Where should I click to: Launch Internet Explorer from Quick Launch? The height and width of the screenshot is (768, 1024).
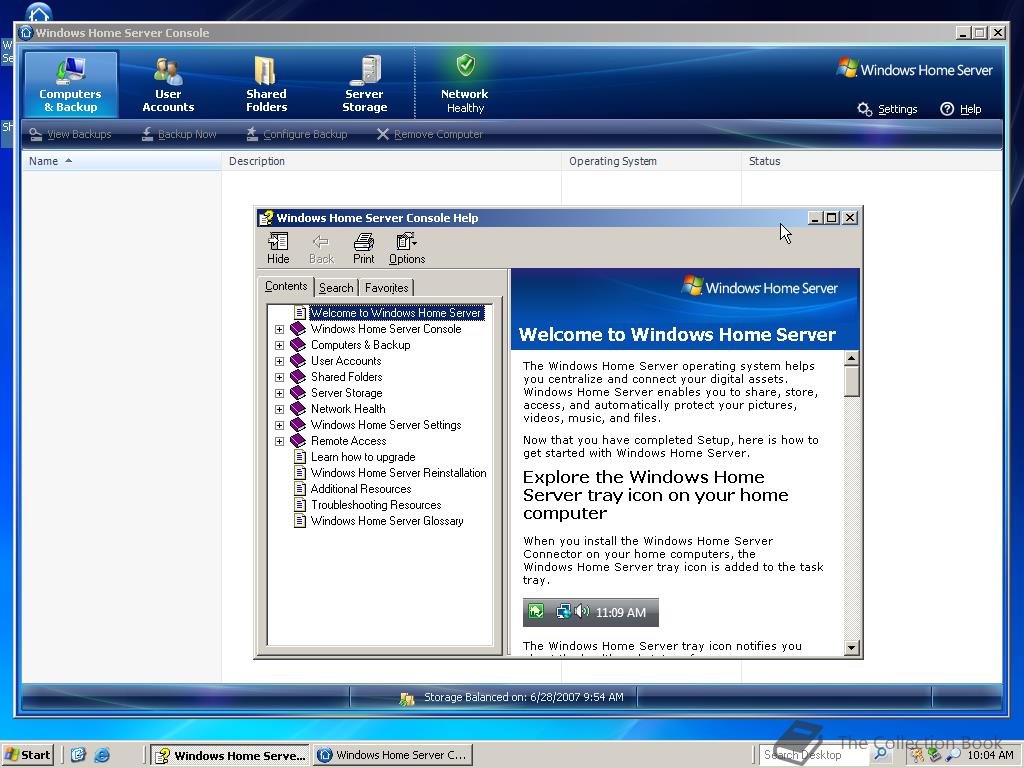102,755
